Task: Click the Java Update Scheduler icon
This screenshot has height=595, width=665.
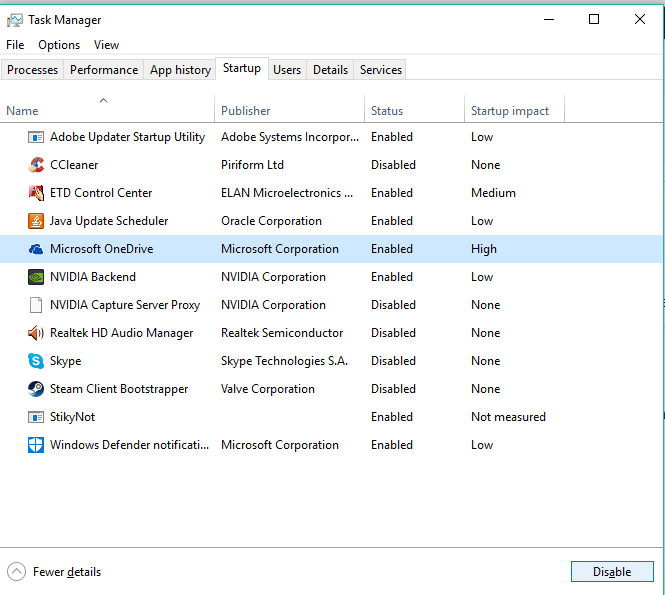Action: pos(36,221)
